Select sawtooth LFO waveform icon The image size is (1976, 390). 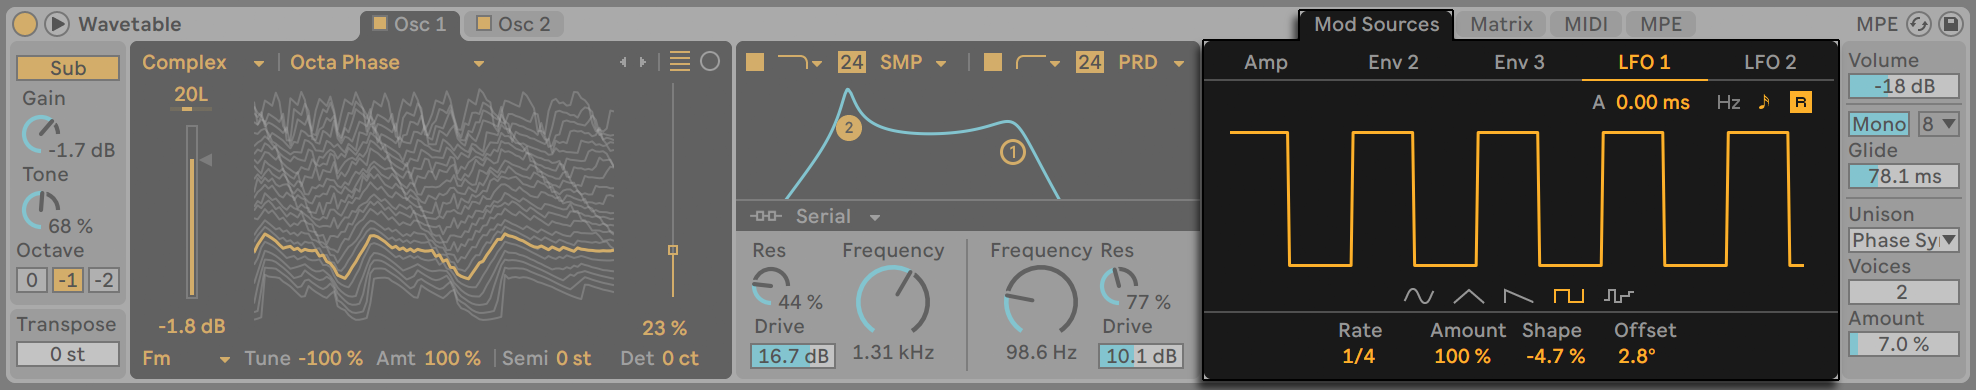tap(1518, 296)
